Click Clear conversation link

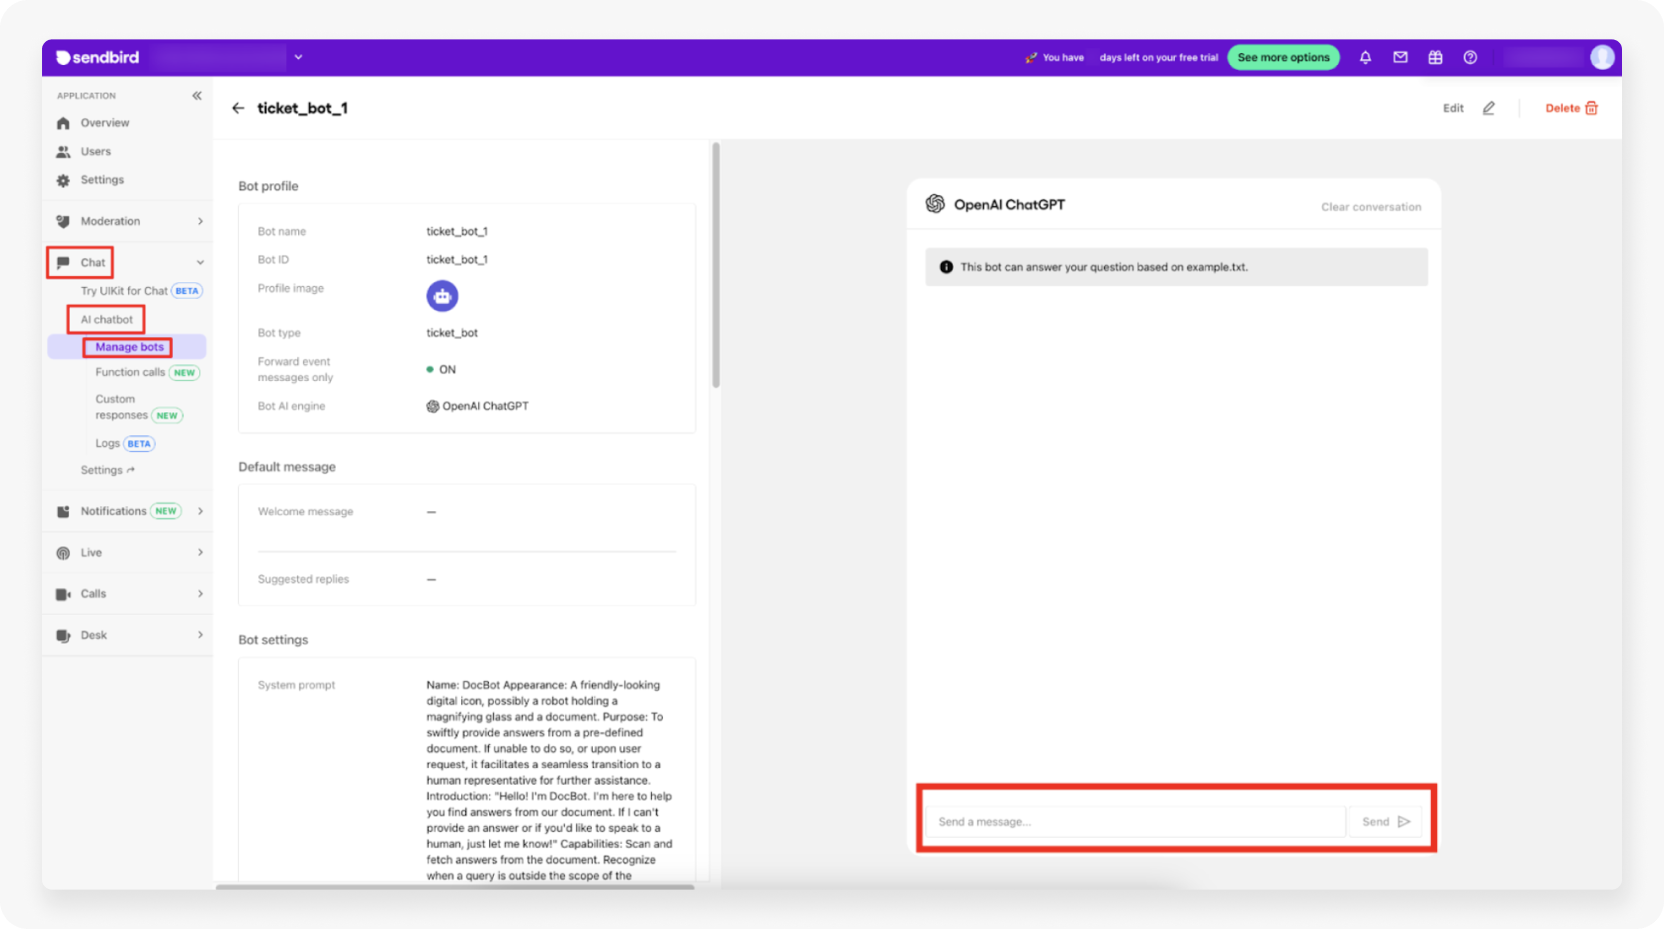1370,207
